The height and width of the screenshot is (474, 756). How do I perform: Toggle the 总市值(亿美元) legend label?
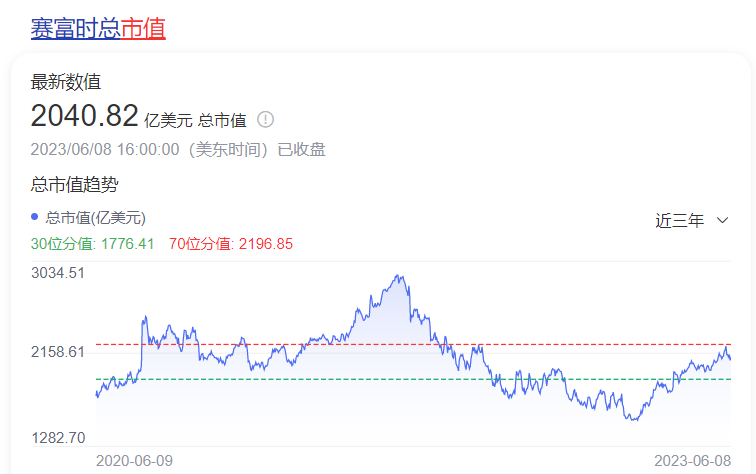95,217
